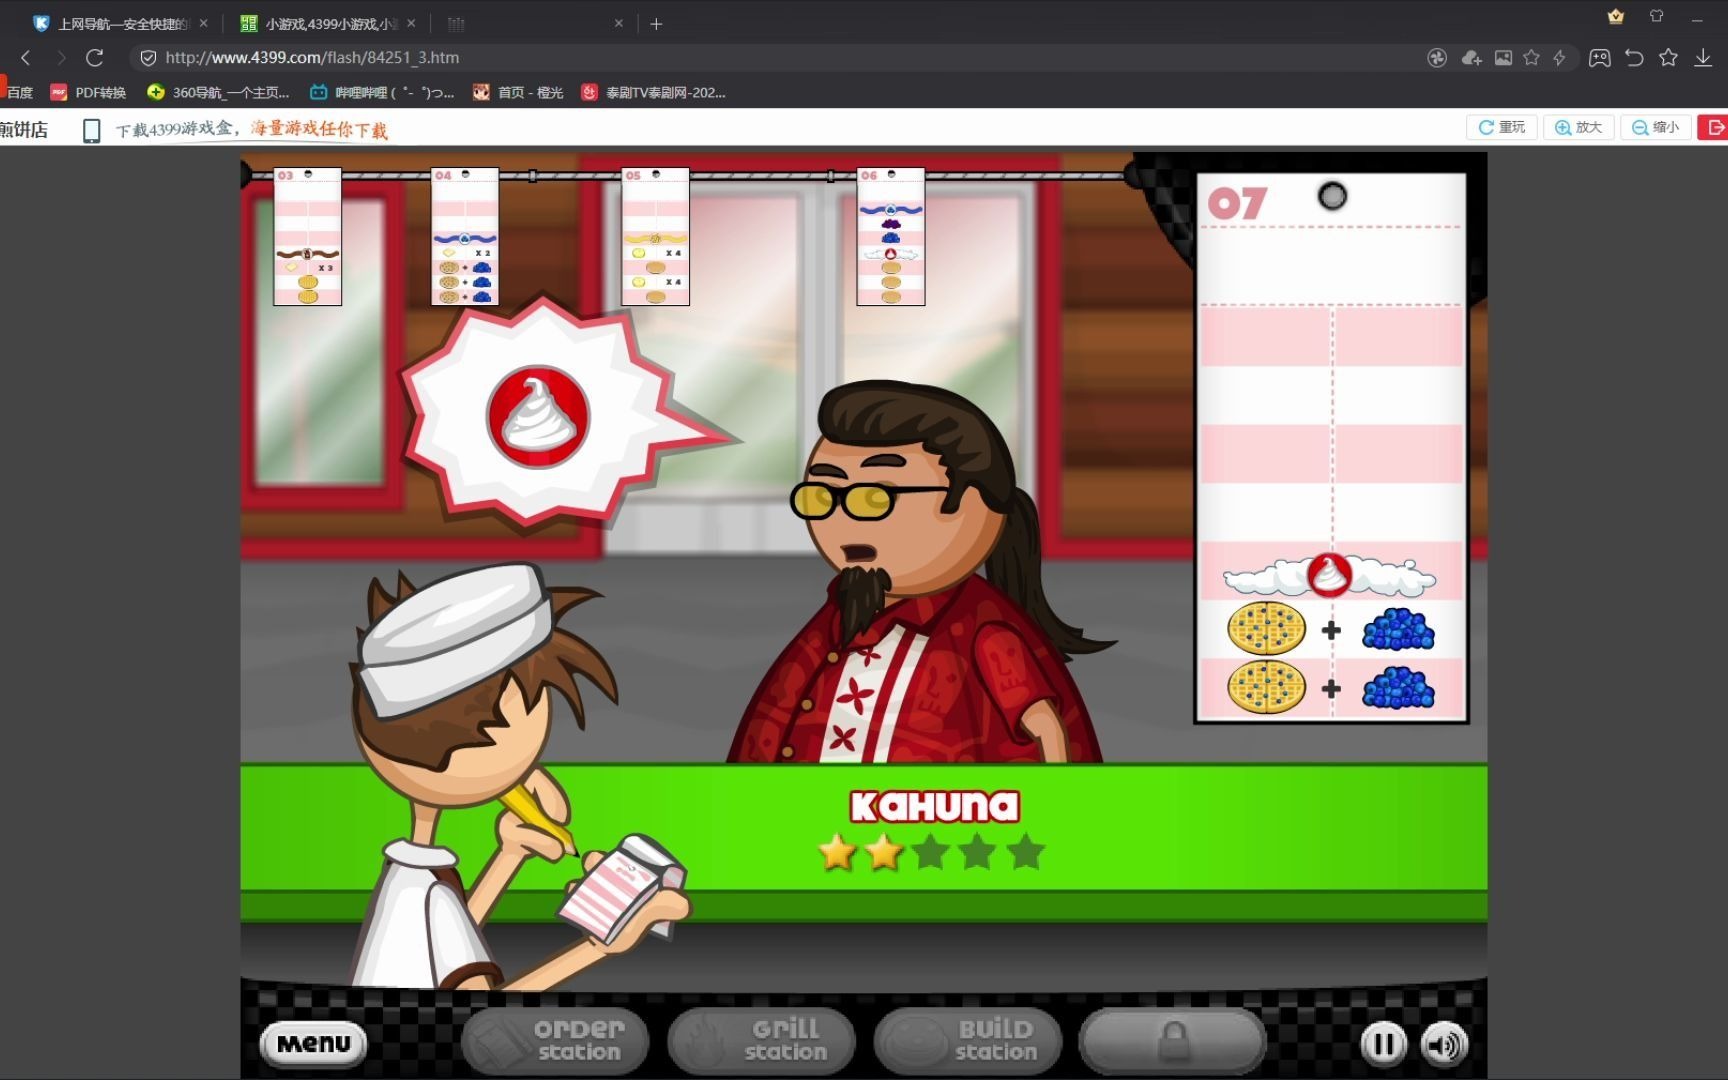Click the Kahuna customer name
The width and height of the screenshot is (1728, 1080).
click(934, 807)
